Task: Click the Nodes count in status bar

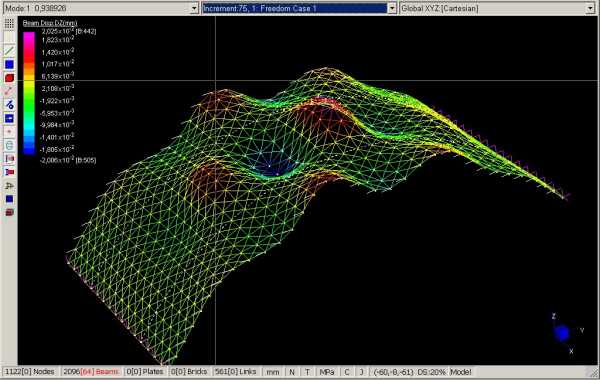Action: pyautogui.click(x=30, y=372)
